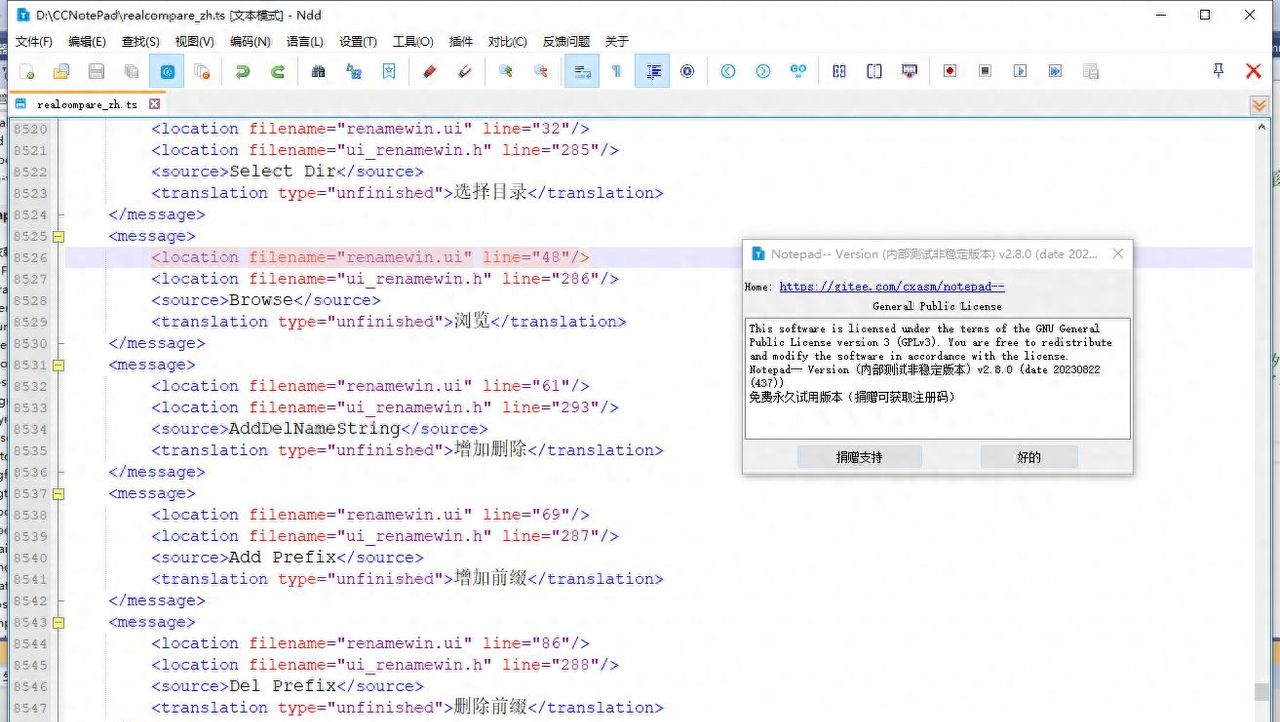Collapse the message block at line 8525

[57, 236]
